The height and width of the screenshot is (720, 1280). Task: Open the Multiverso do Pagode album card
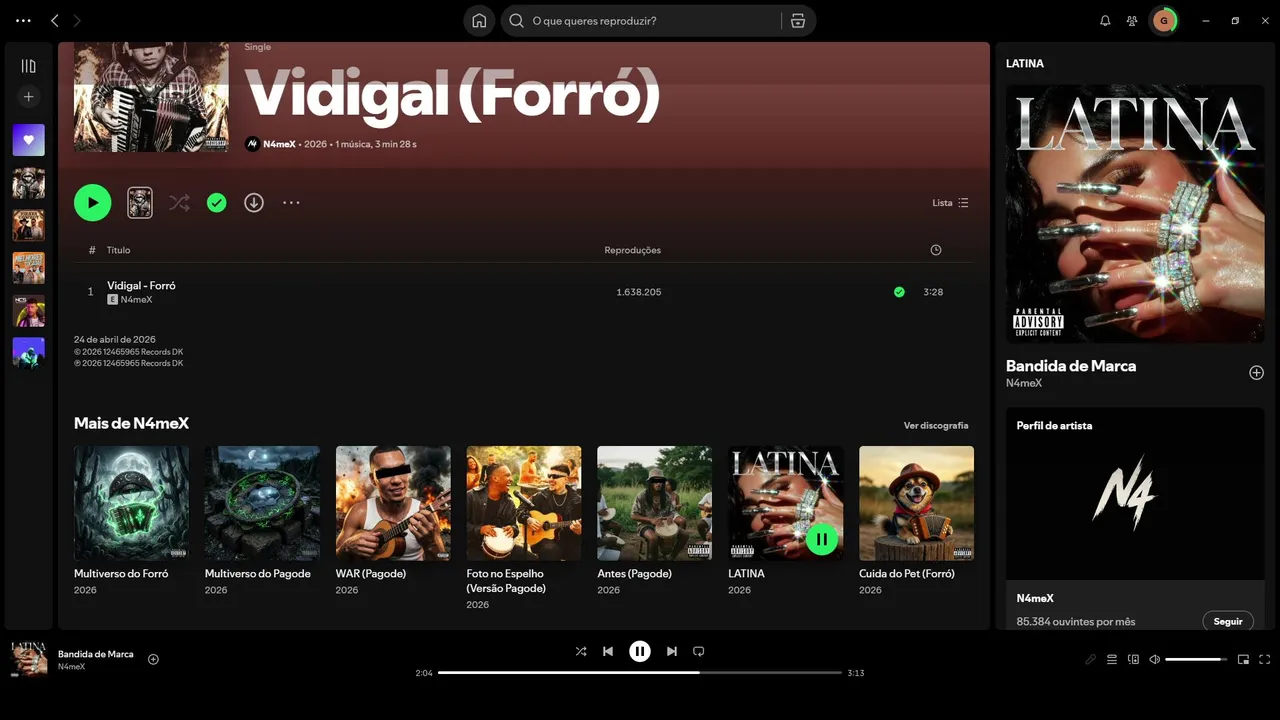click(x=262, y=523)
